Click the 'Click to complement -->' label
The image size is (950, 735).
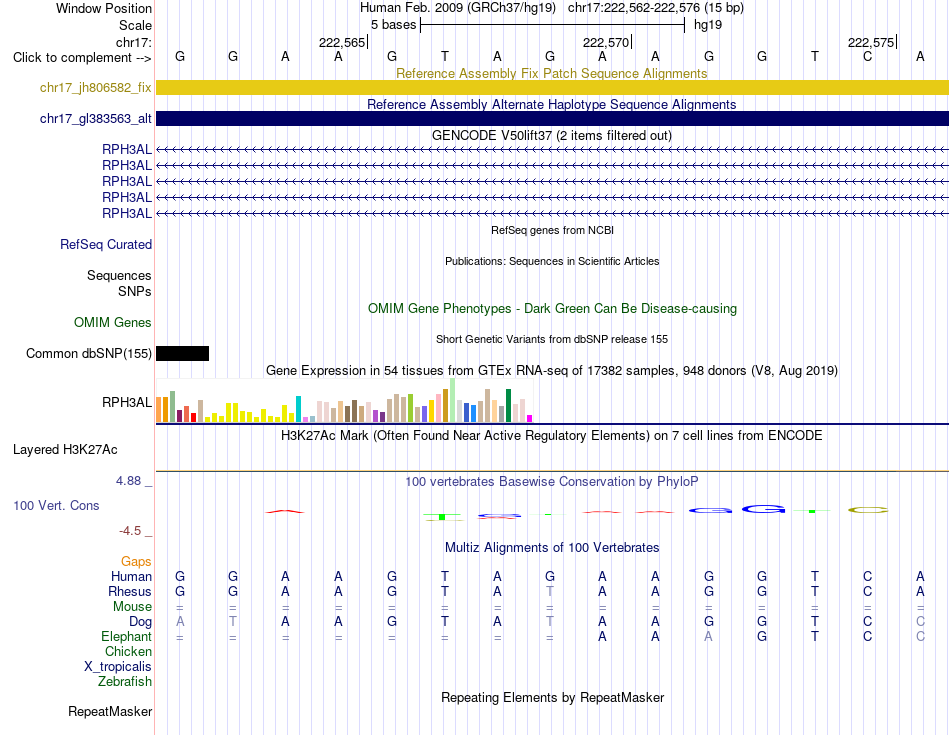coord(82,58)
